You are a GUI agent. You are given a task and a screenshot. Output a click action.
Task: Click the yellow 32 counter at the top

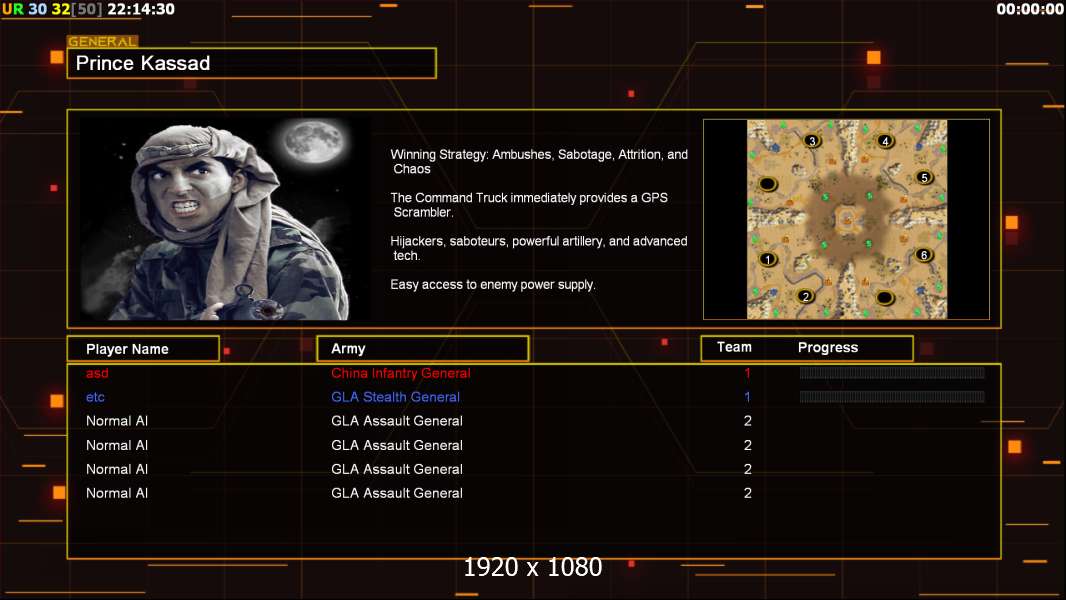[x=61, y=10]
